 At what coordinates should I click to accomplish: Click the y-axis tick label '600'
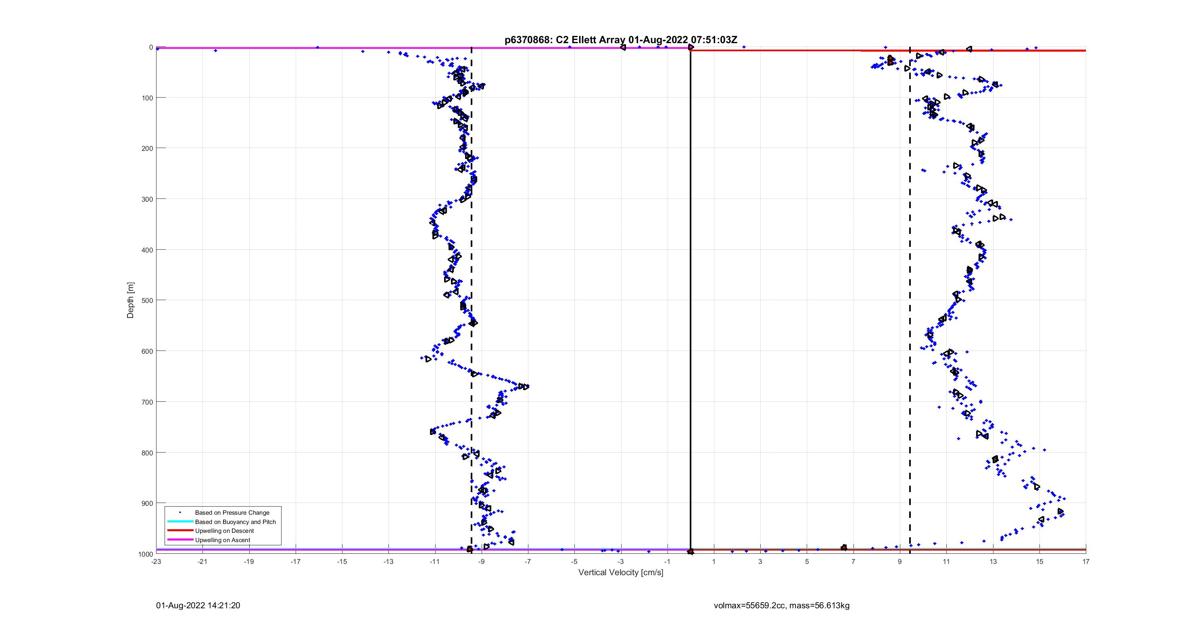coord(146,351)
